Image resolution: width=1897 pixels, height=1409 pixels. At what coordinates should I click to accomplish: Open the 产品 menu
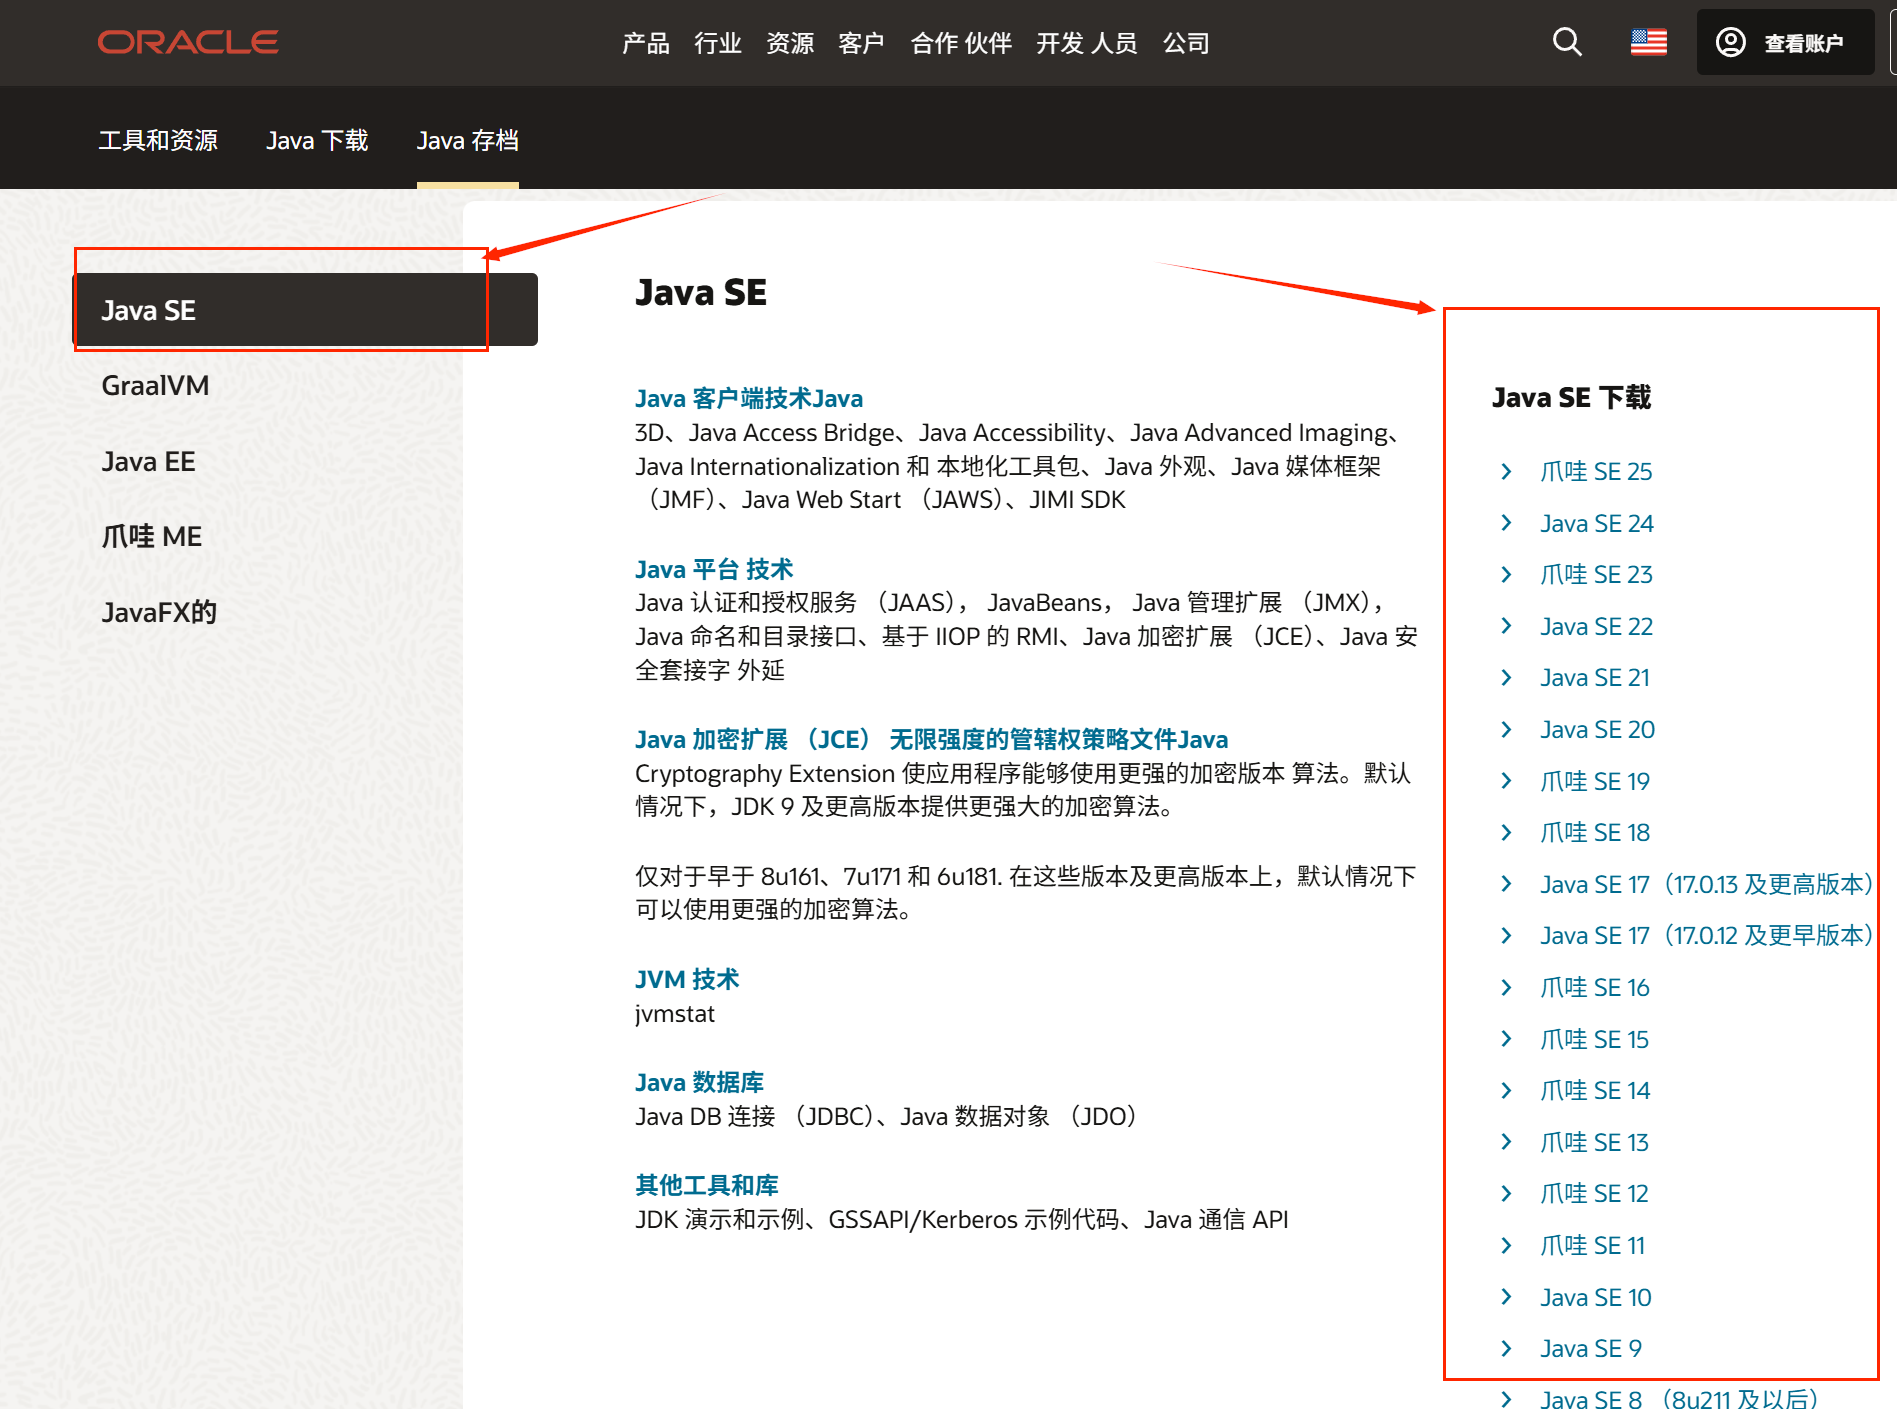tap(644, 42)
